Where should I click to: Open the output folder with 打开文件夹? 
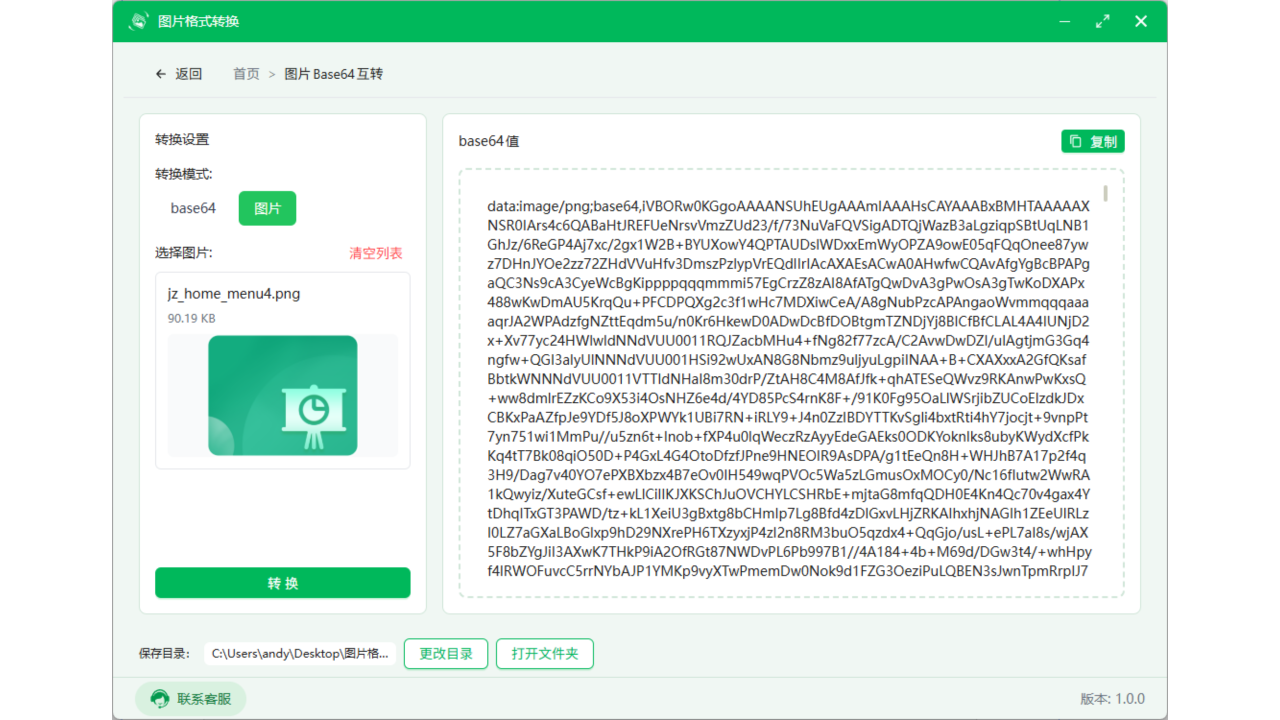point(545,654)
